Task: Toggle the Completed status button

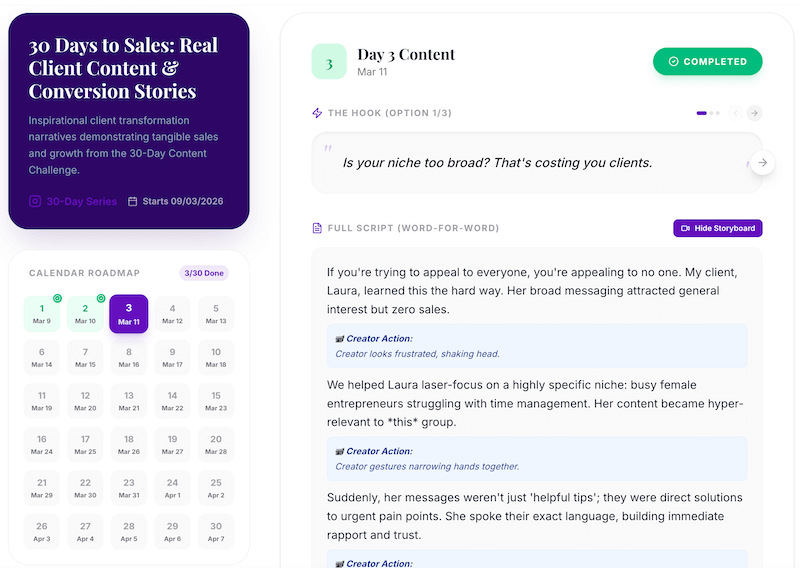Action: [x=707, y=61]
